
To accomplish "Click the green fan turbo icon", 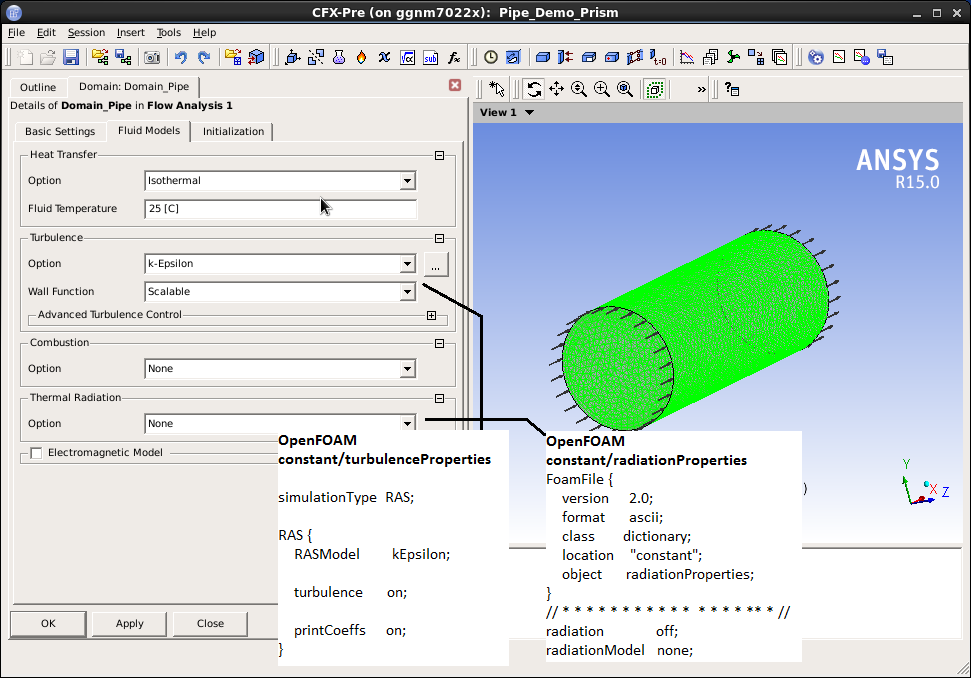I will 733,58.
